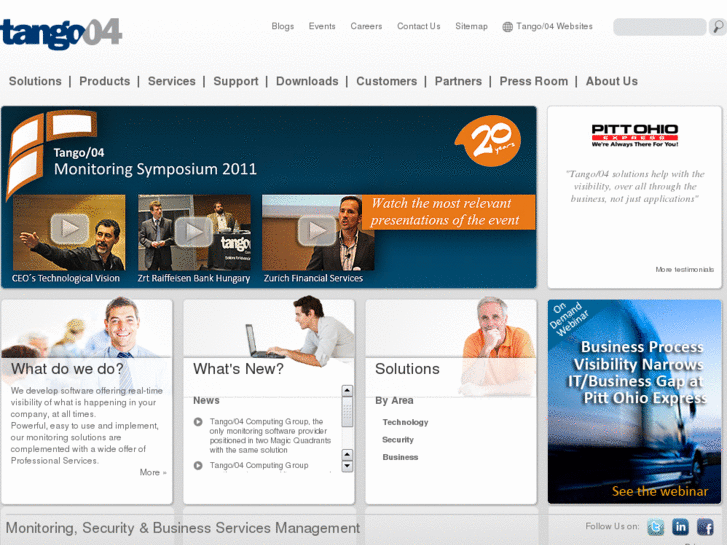Select the Technology solutions area
Screen dimensions: 727x545
tap(405, 422)
